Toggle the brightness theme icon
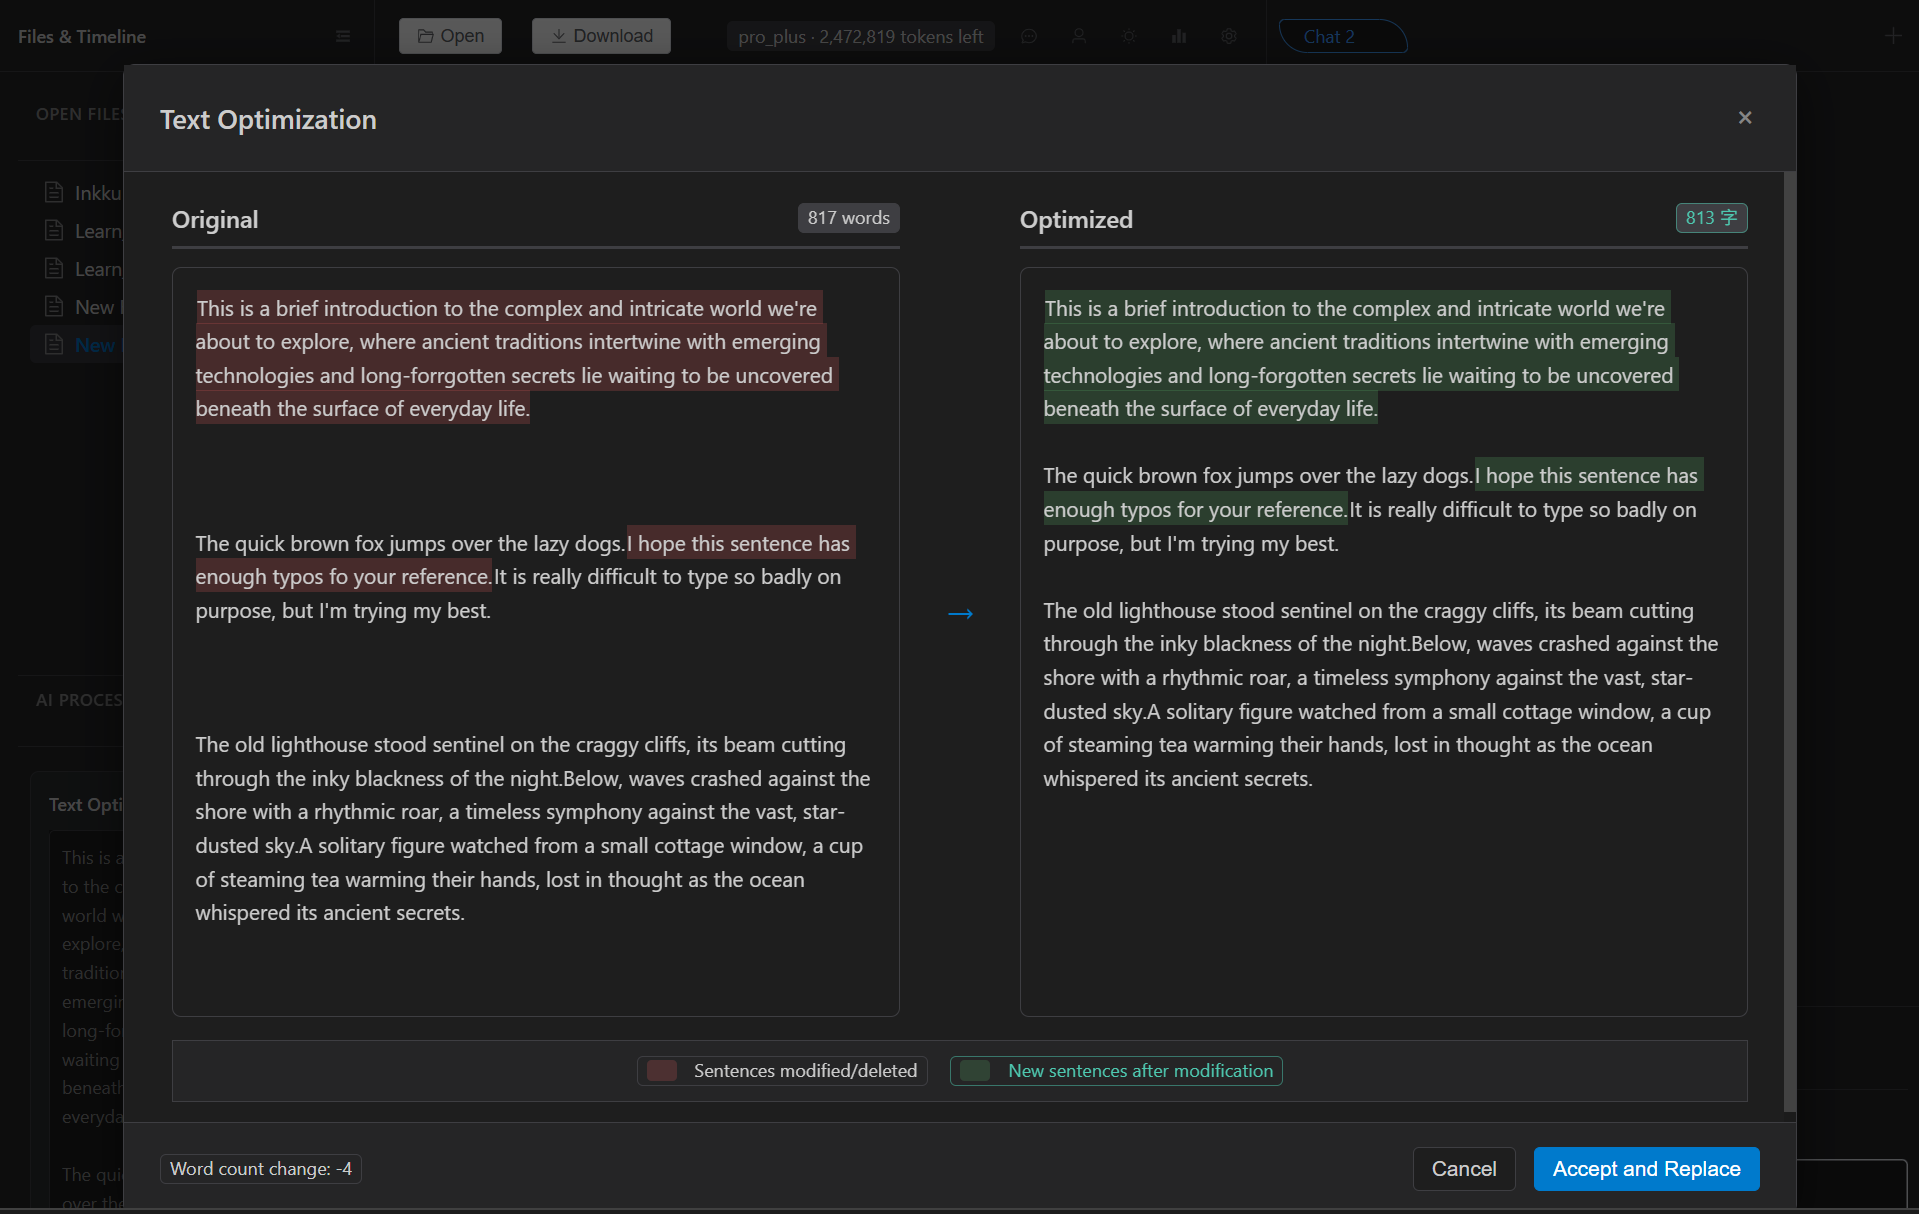The height and width of the screenshot is (1214, 1919). [x=1129, y=36]
